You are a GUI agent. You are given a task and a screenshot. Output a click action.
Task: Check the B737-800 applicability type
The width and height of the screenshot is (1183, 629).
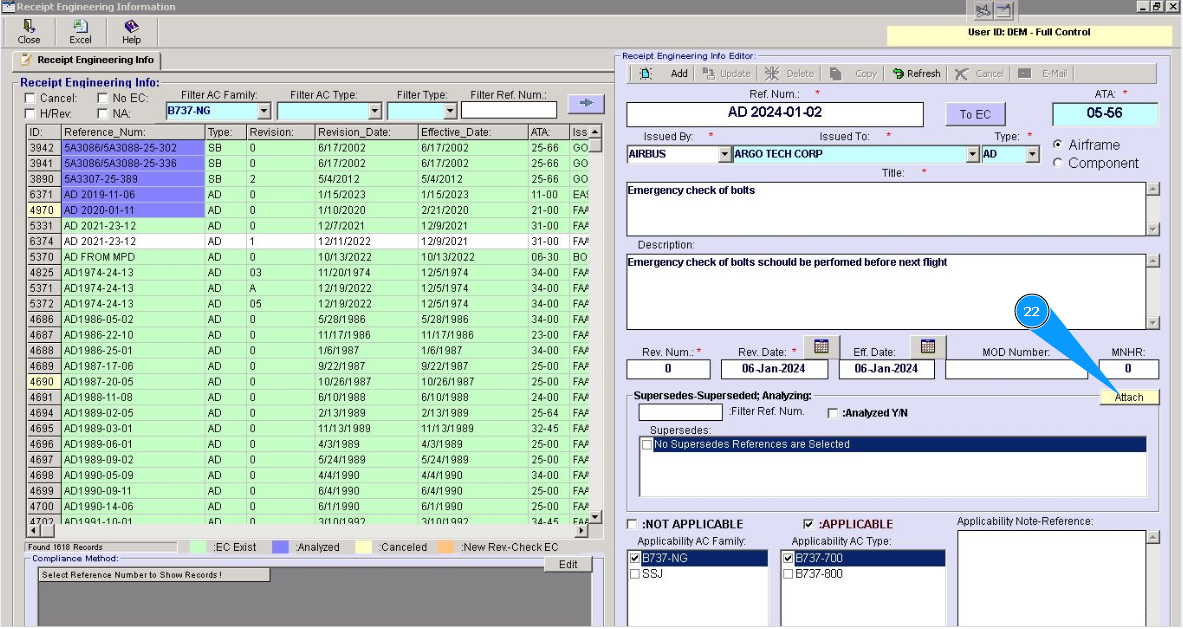(x=788, y=574)
